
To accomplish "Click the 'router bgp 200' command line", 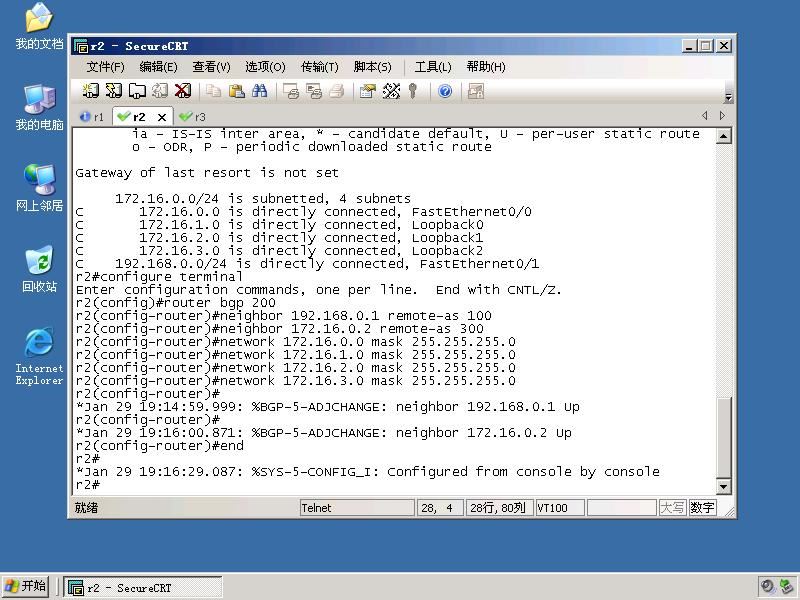I will tap(176, 303).
